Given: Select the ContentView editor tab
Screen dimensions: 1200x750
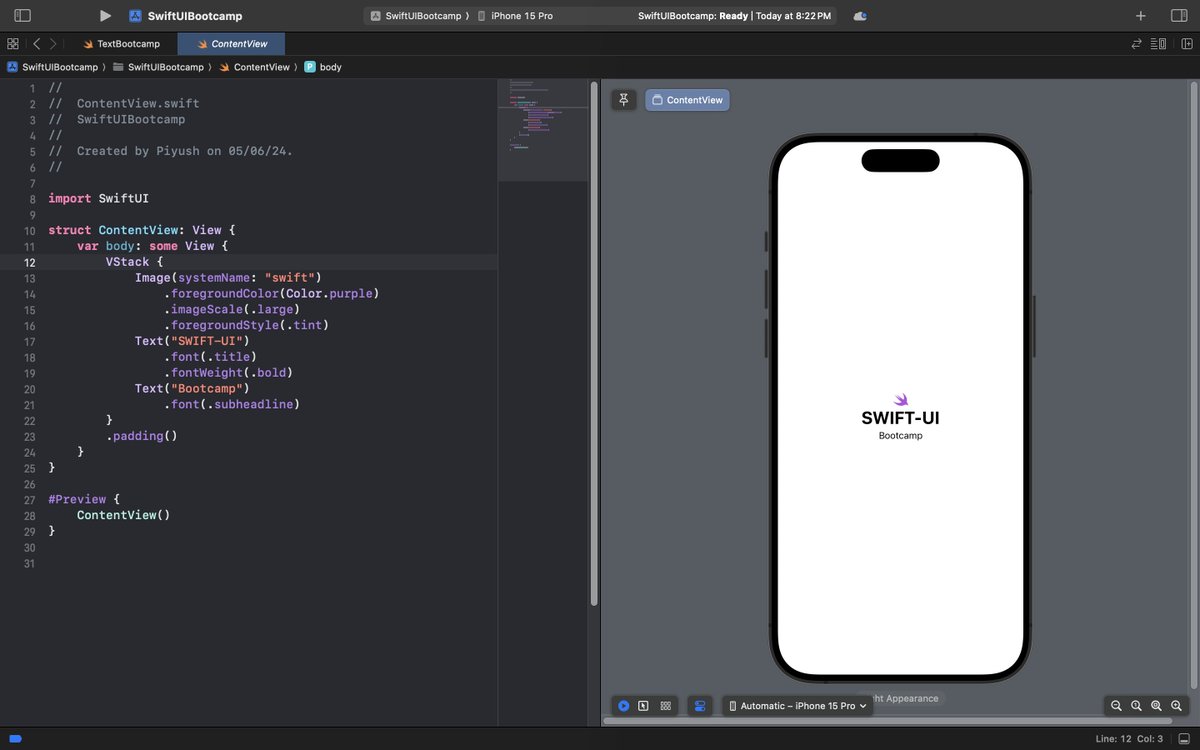Looking at the screenshot, I should pyautogui.click(x=231, y=44).
